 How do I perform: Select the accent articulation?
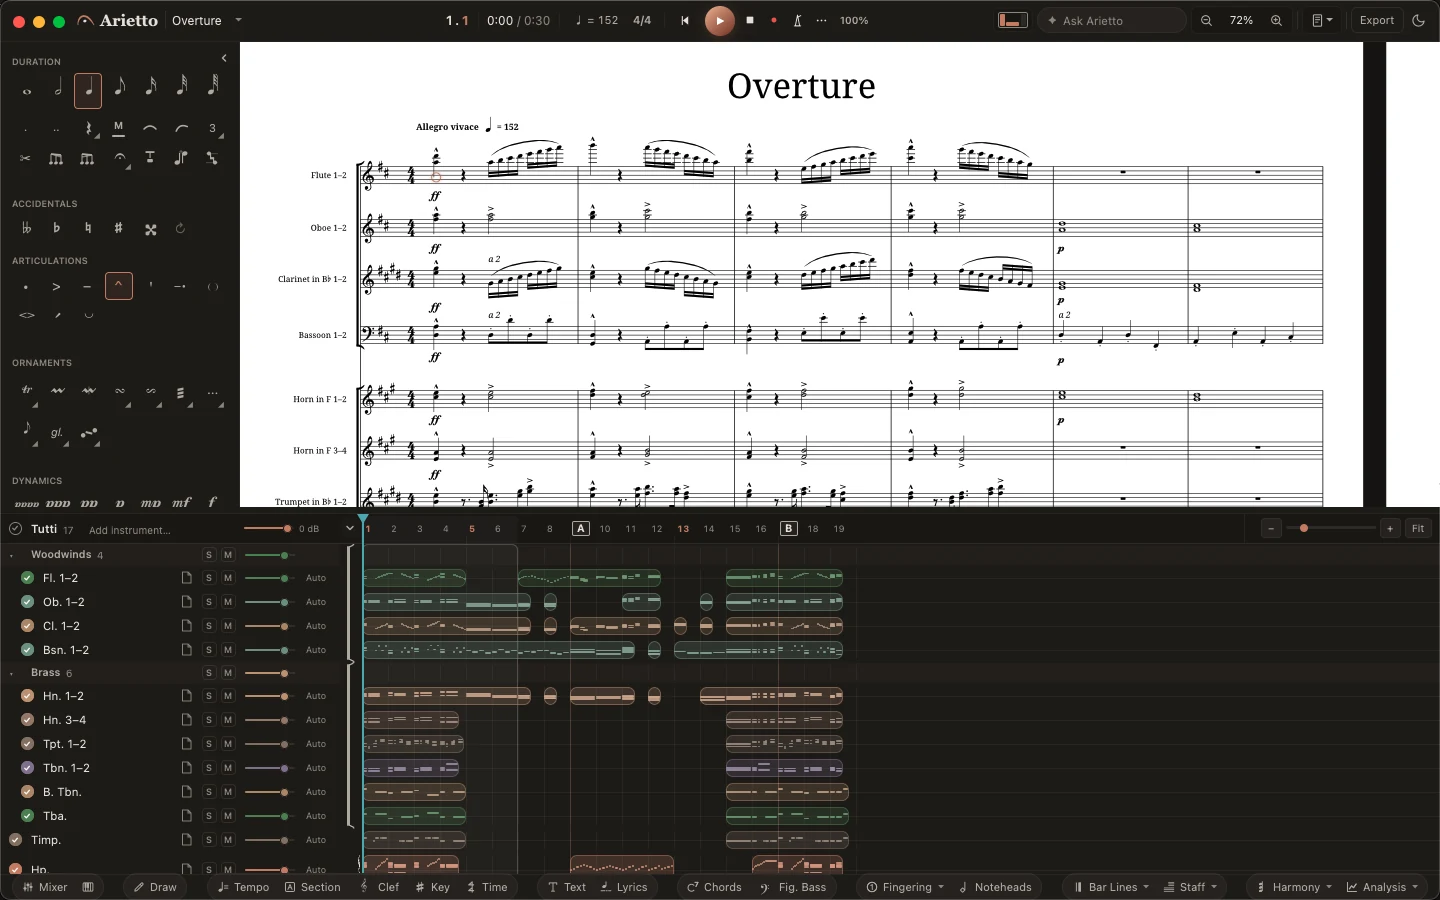click(x=57, y=287)
